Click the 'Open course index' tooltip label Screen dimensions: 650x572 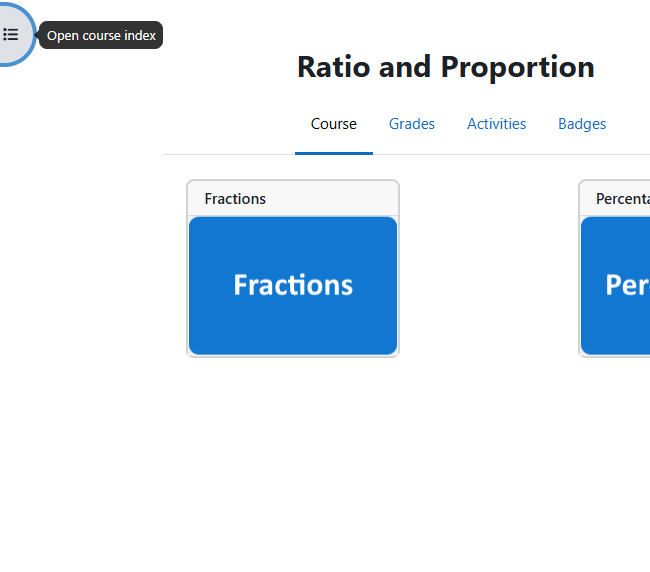[101, 35]
